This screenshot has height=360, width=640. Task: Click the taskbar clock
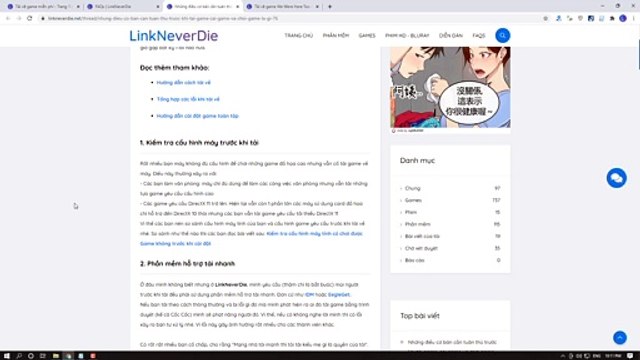(613, 356)
